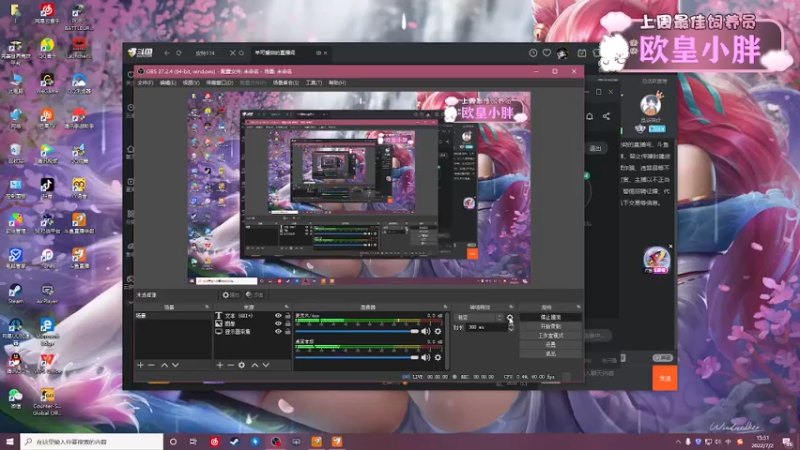
Task: Pop out the Sources dock panel
Action: (287, 307)
